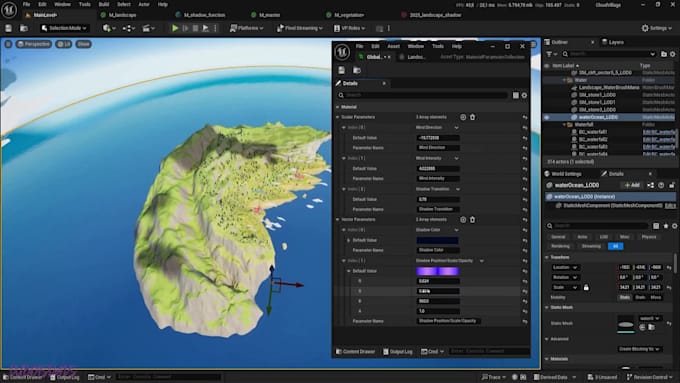Add element to Scalar Parameters array
The width and height of the screenshot is (680, 383).
463,117
